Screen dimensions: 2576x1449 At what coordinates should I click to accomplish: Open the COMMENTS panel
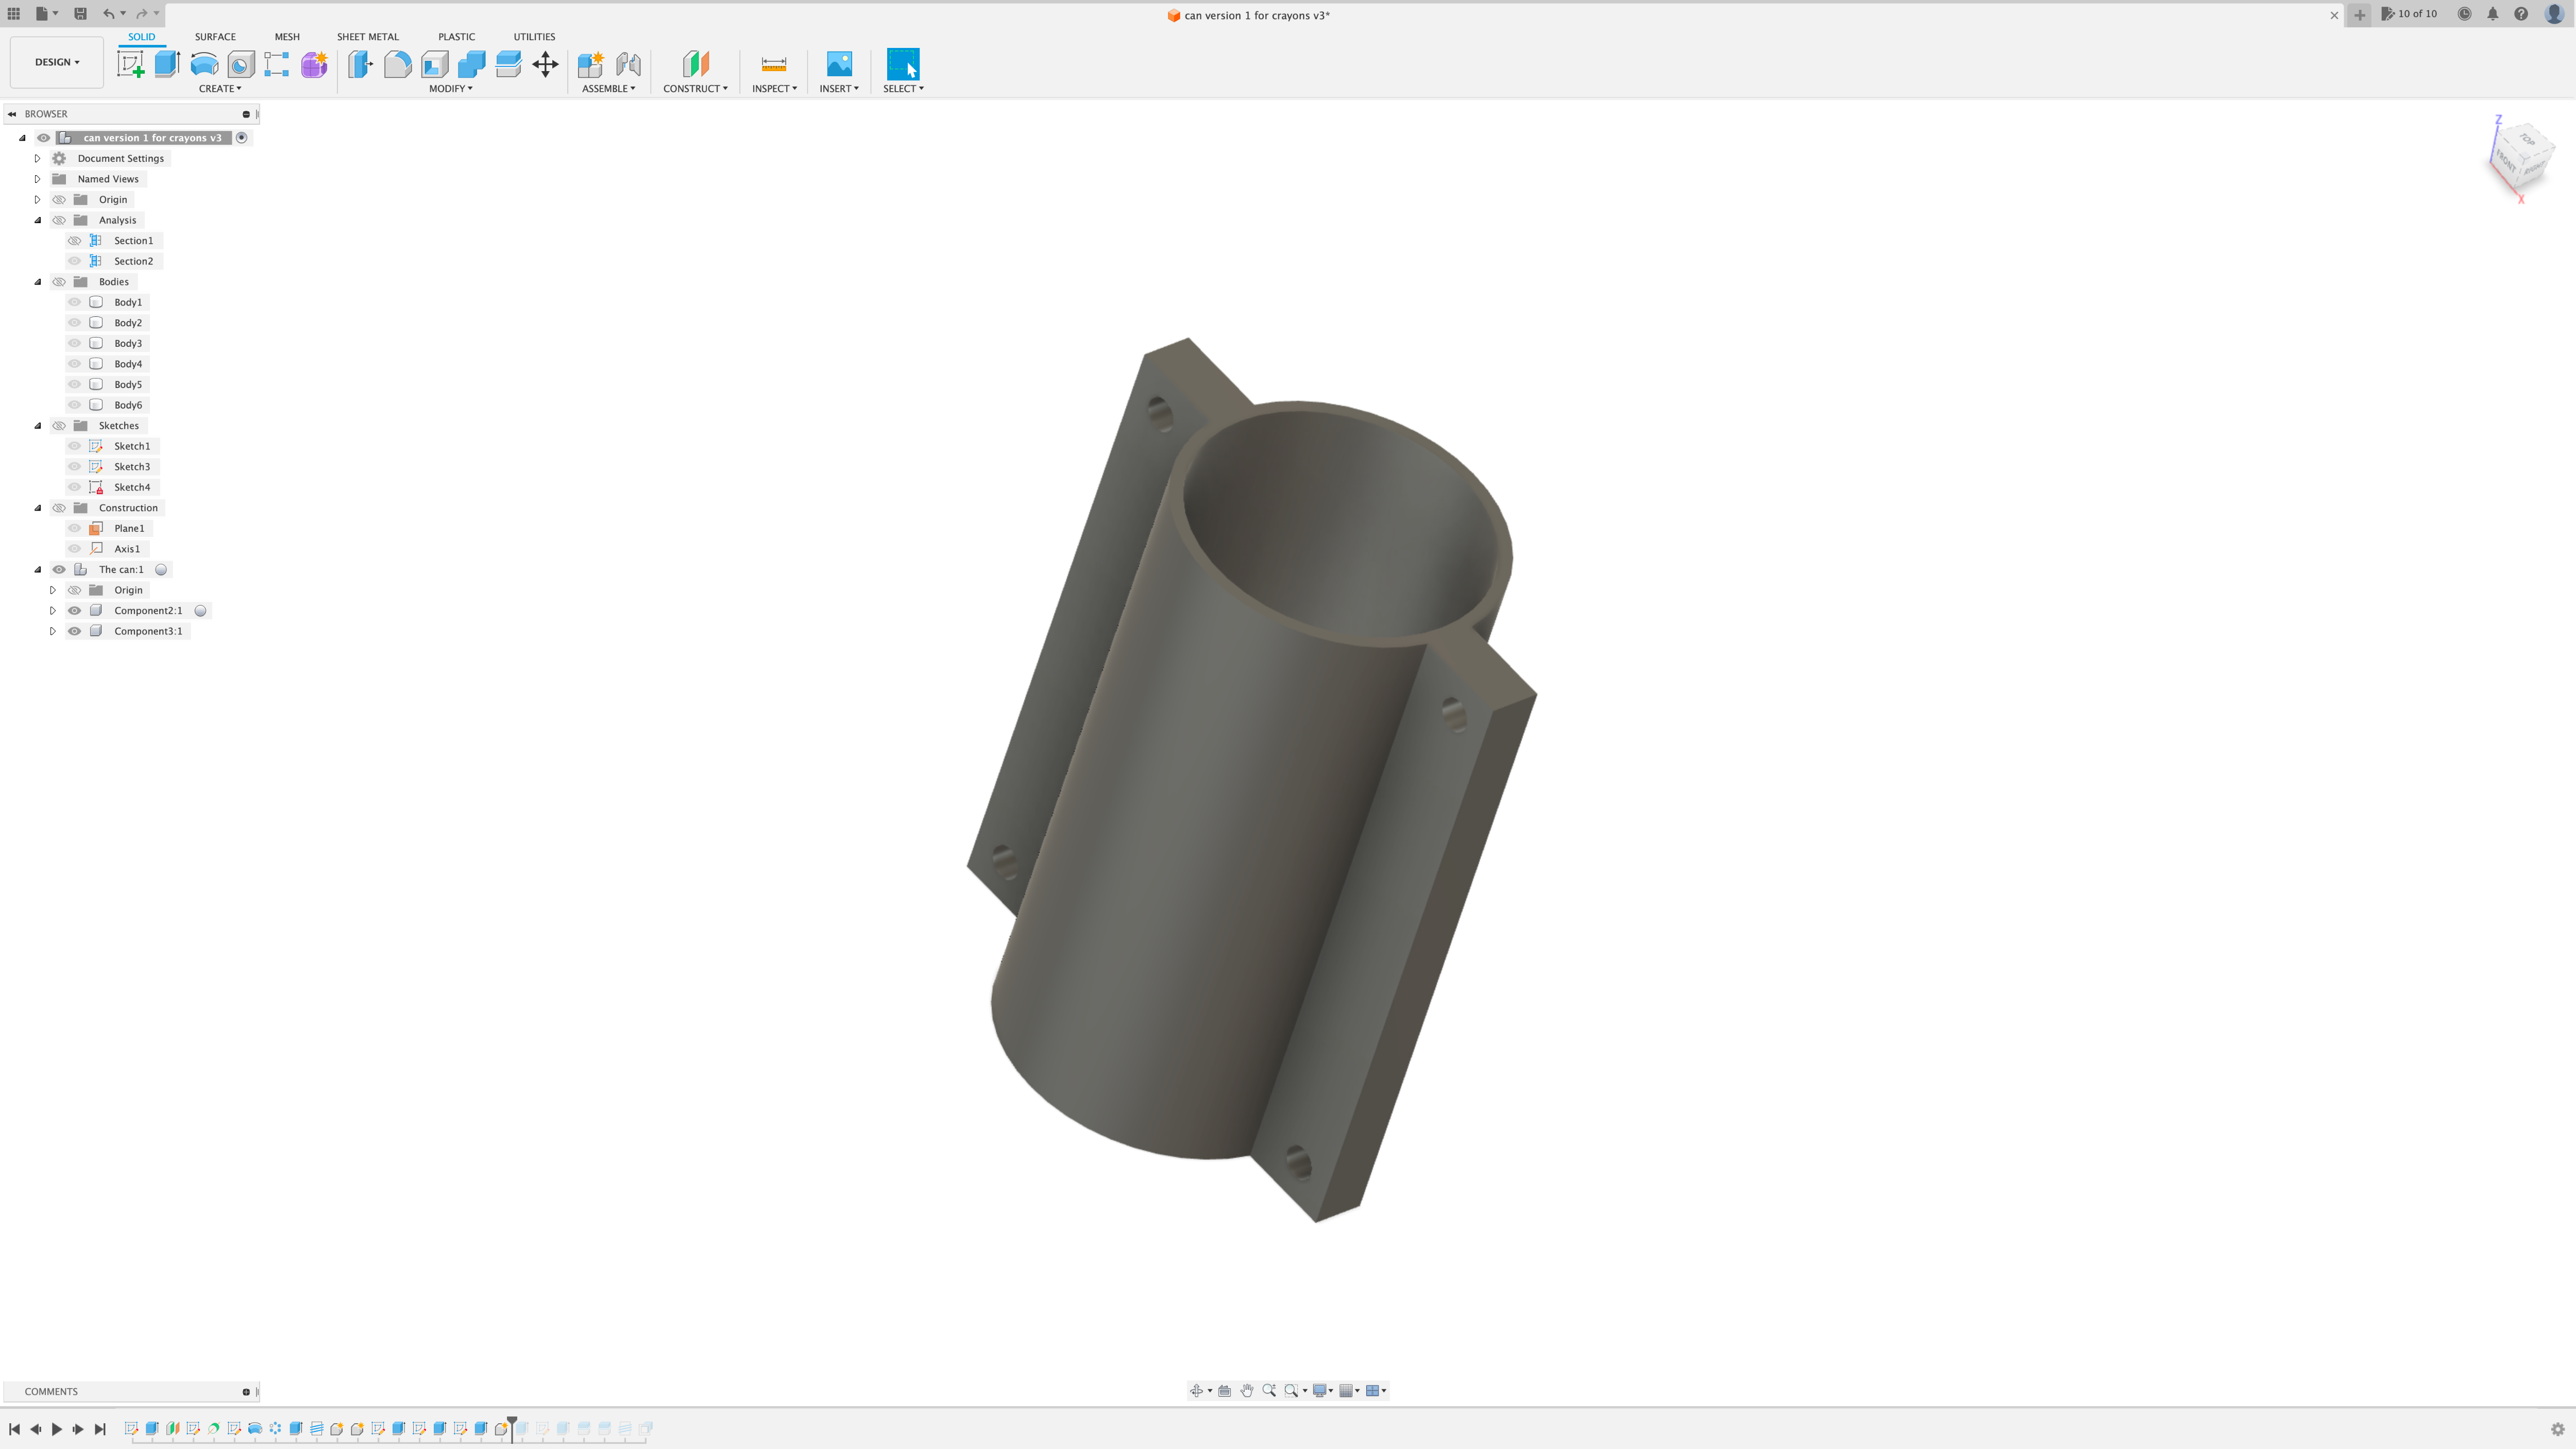click(x=50, y=1391)
